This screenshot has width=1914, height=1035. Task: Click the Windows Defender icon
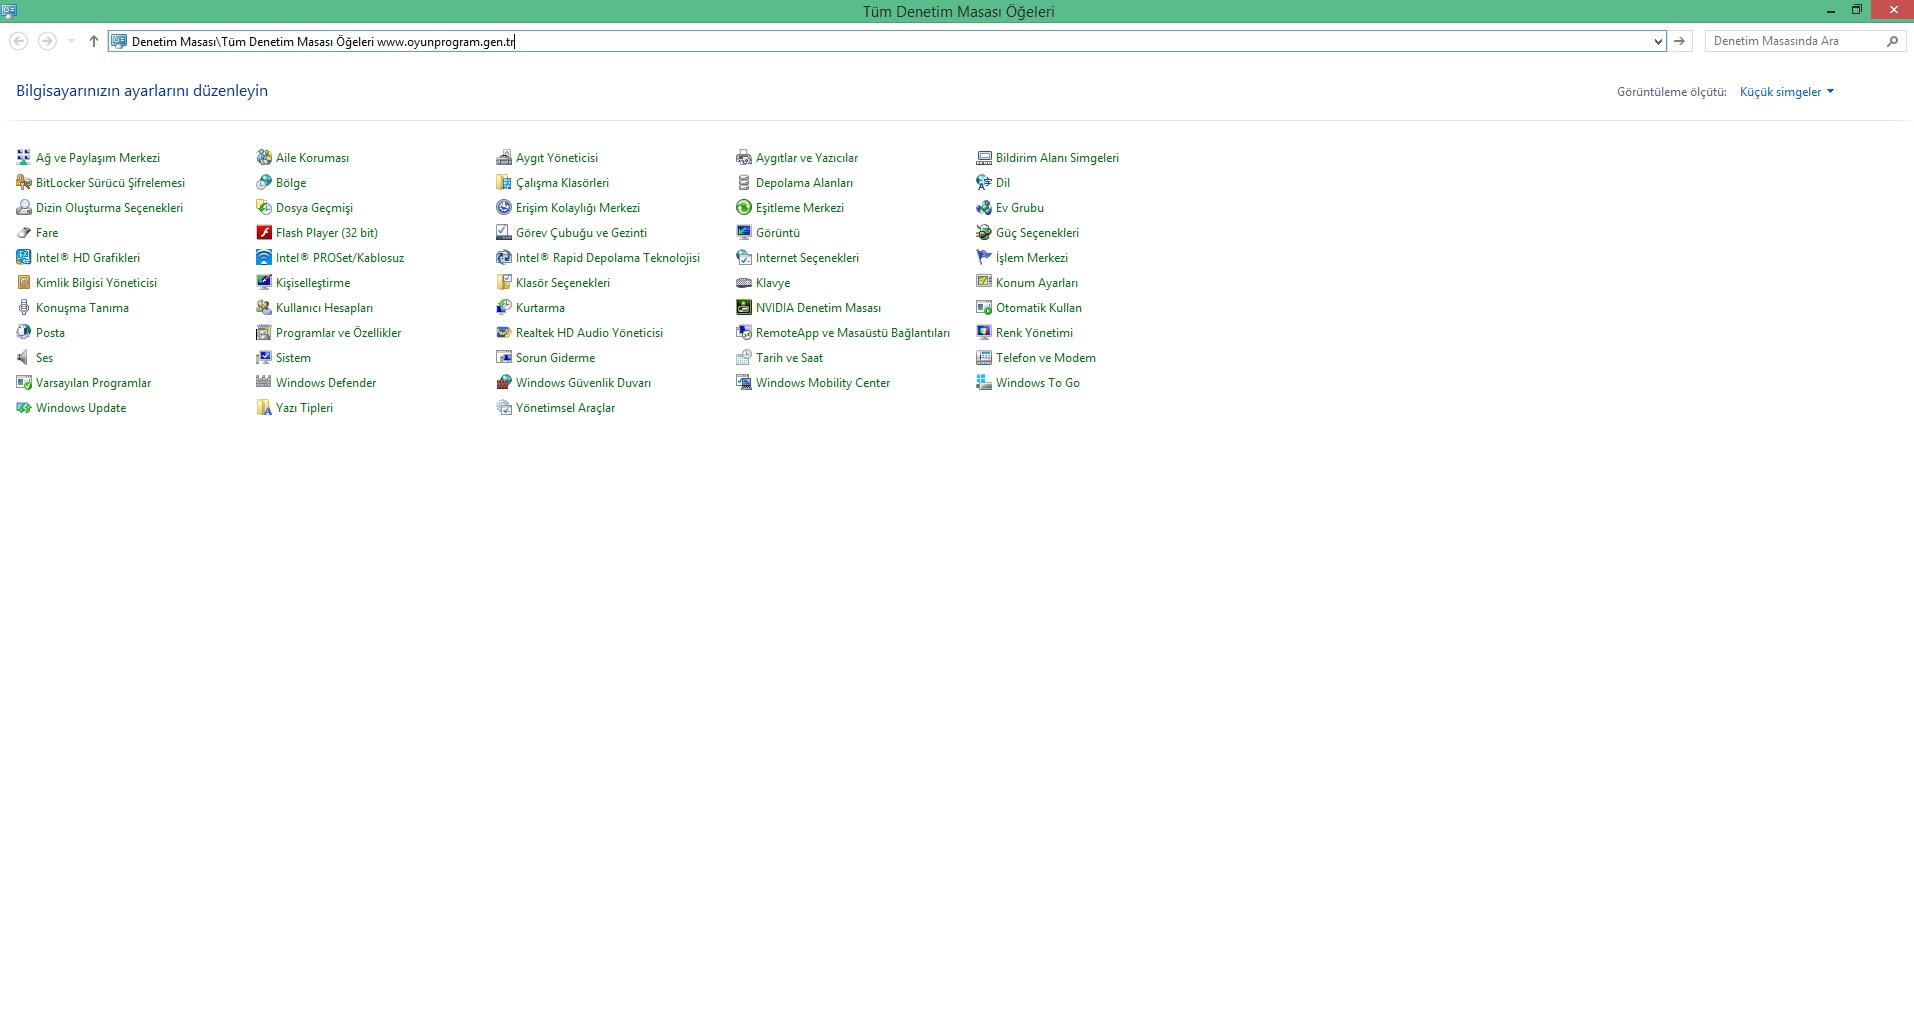pyautogui.click(x=264, y=382)
